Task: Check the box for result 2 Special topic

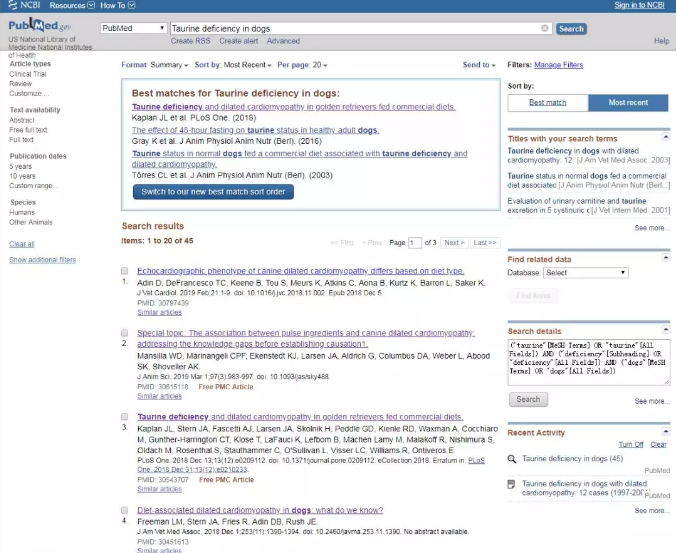Action: point(124,333)
